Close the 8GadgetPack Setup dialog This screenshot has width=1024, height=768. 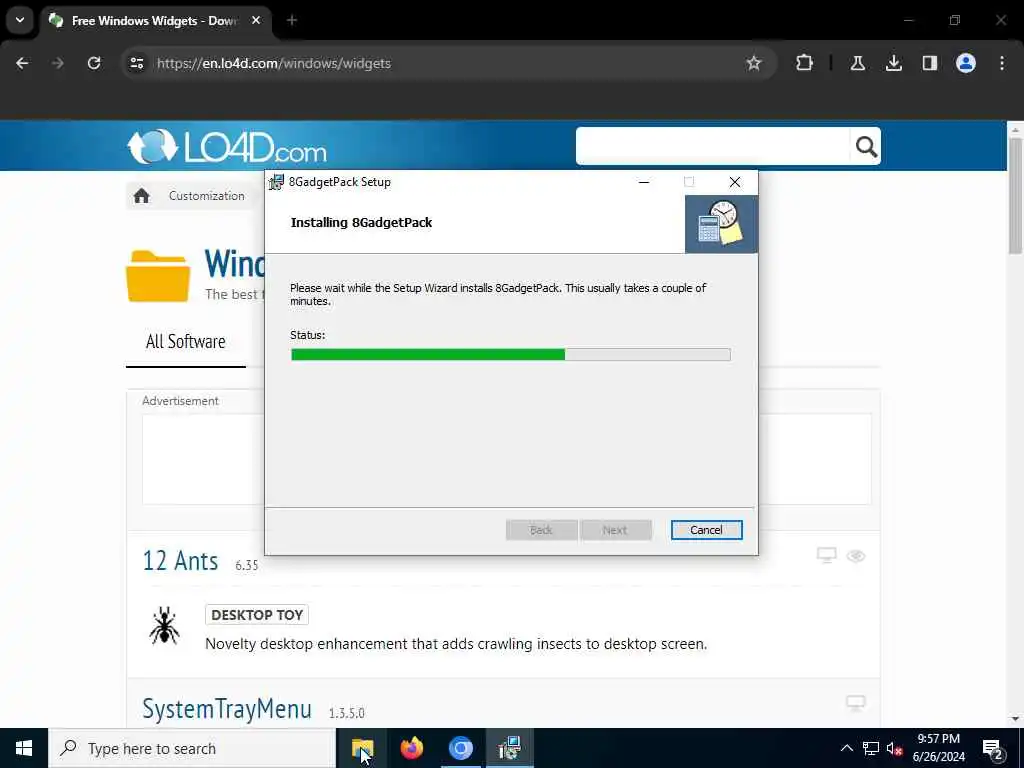[735, 182]
